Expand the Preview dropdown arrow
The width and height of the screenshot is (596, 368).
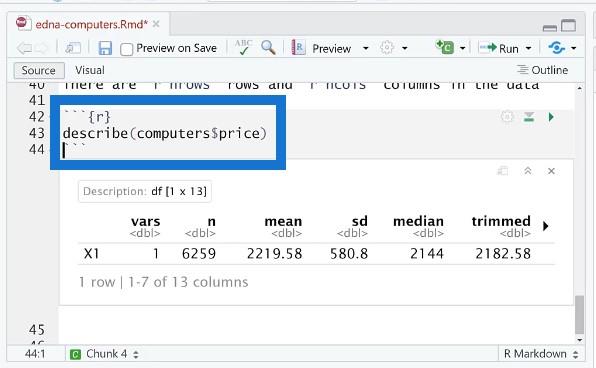coord(366,49)
